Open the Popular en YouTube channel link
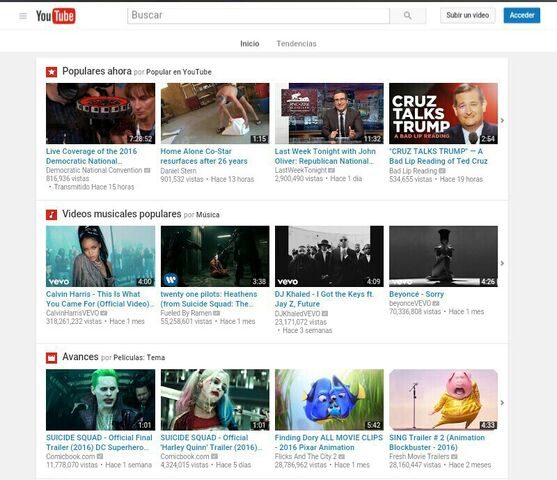This screenshot has width=557, height=480. [x=179, y=72]
